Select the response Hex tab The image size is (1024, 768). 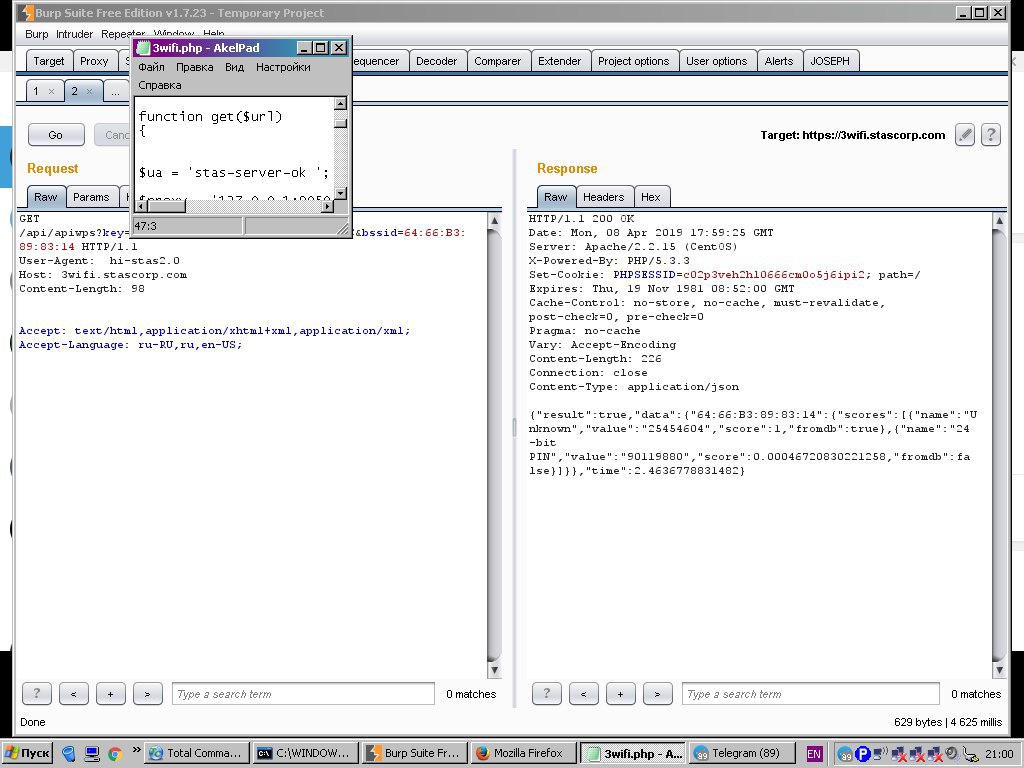pos(650,197)
